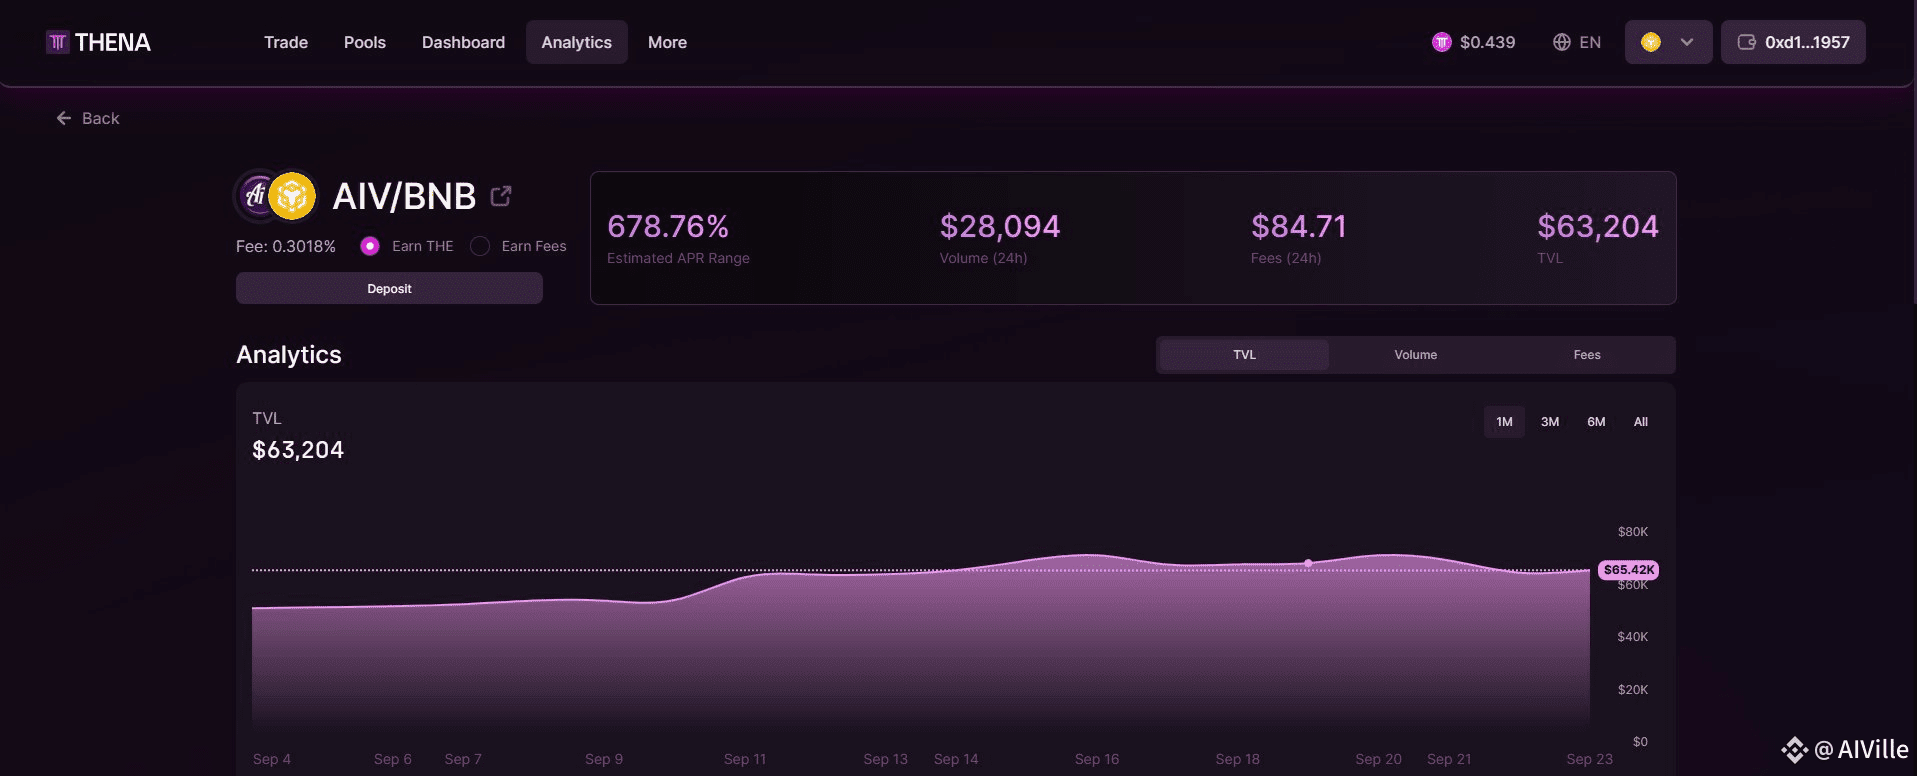Screen dimensions: 1917x776
Task: Click the 678.76% estimated APR value
Action: pos(668,227)
